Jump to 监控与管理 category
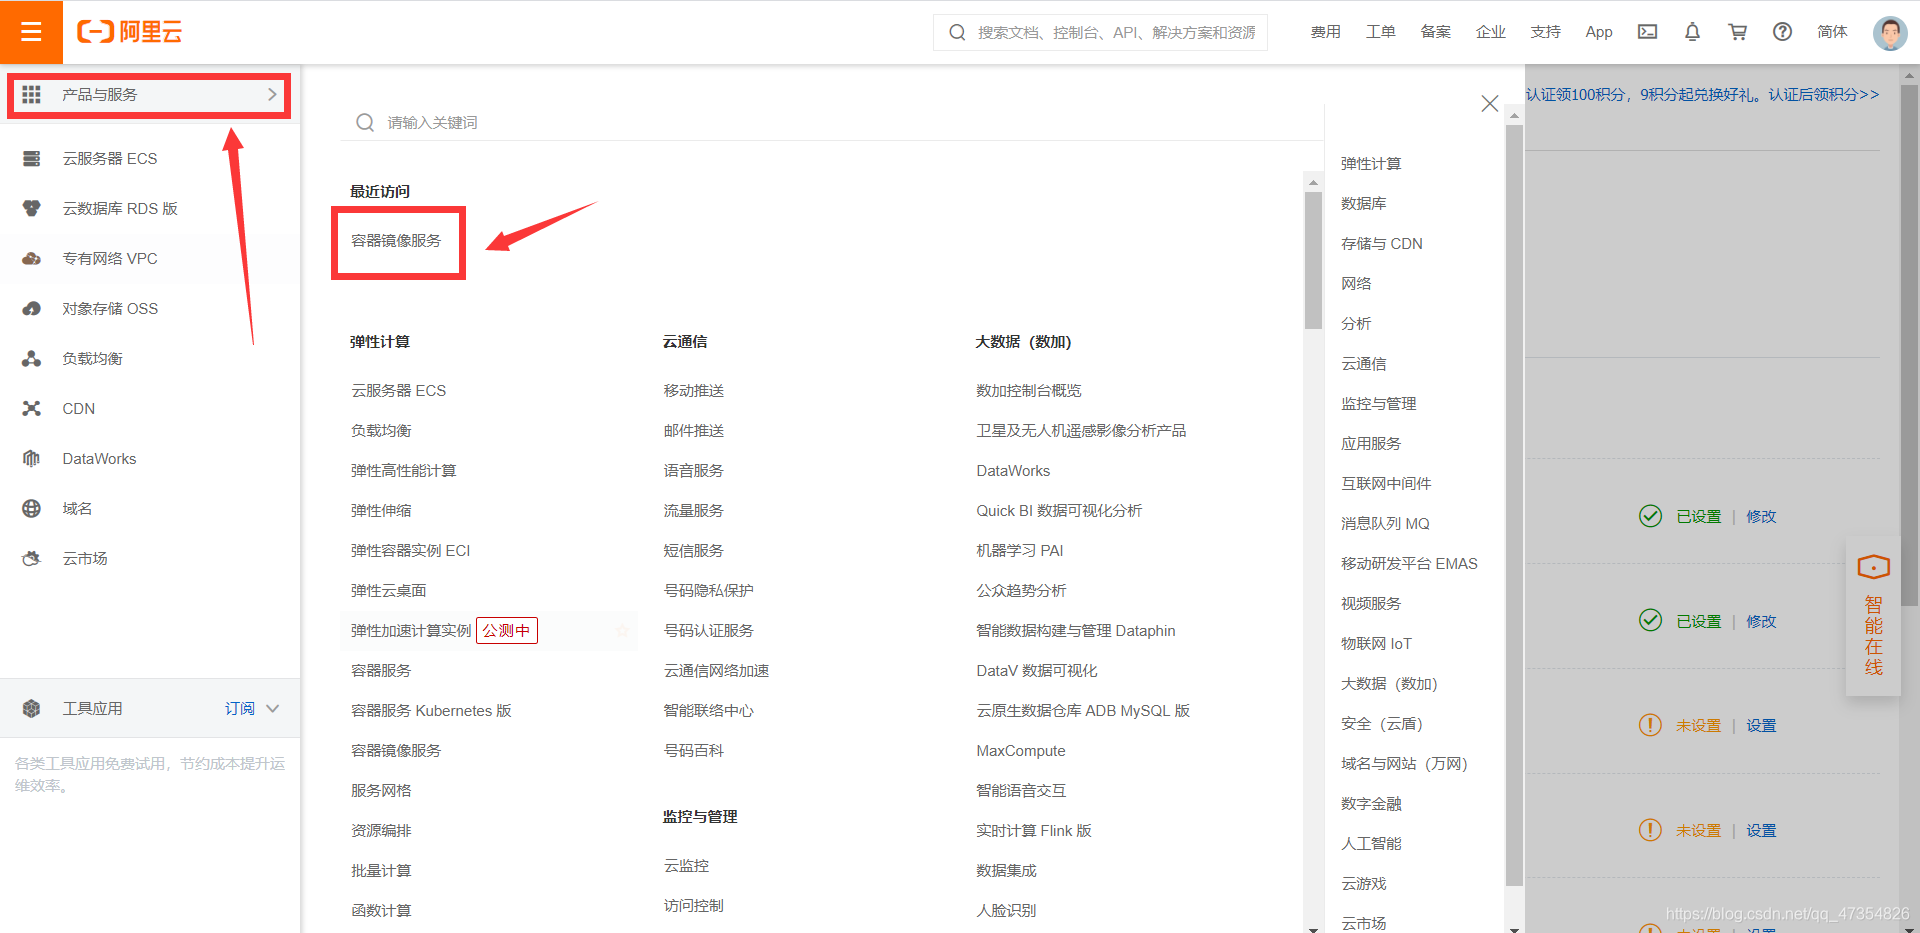This screenshot has width=1920, height=933. (x=1379, y=403)
